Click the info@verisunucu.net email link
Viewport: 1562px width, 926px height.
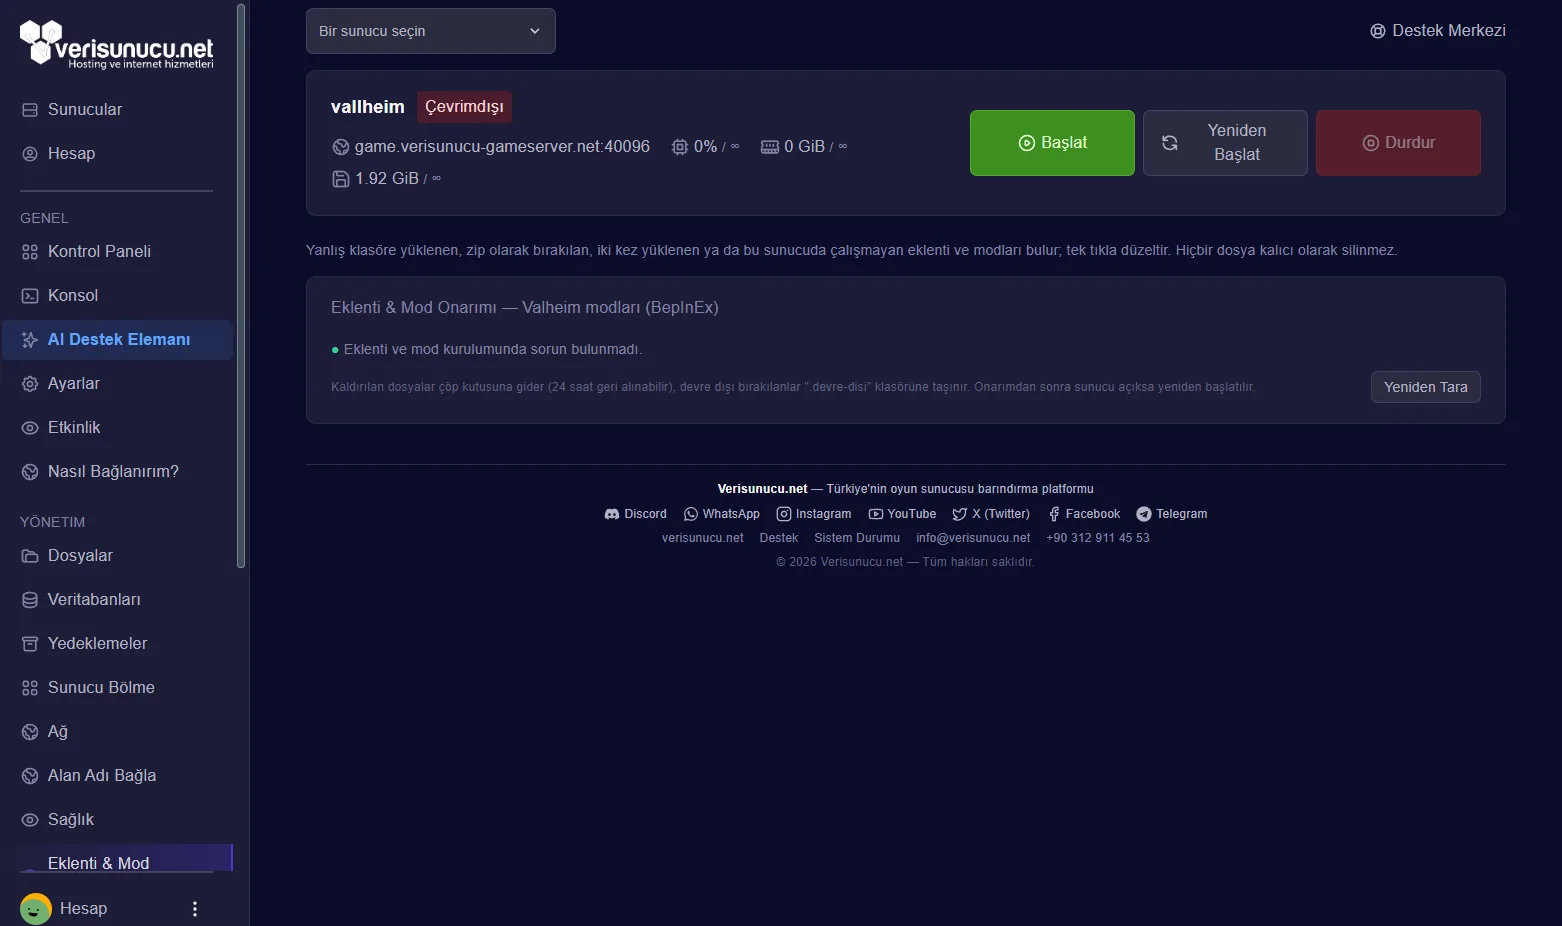click(x=973, y=538)
